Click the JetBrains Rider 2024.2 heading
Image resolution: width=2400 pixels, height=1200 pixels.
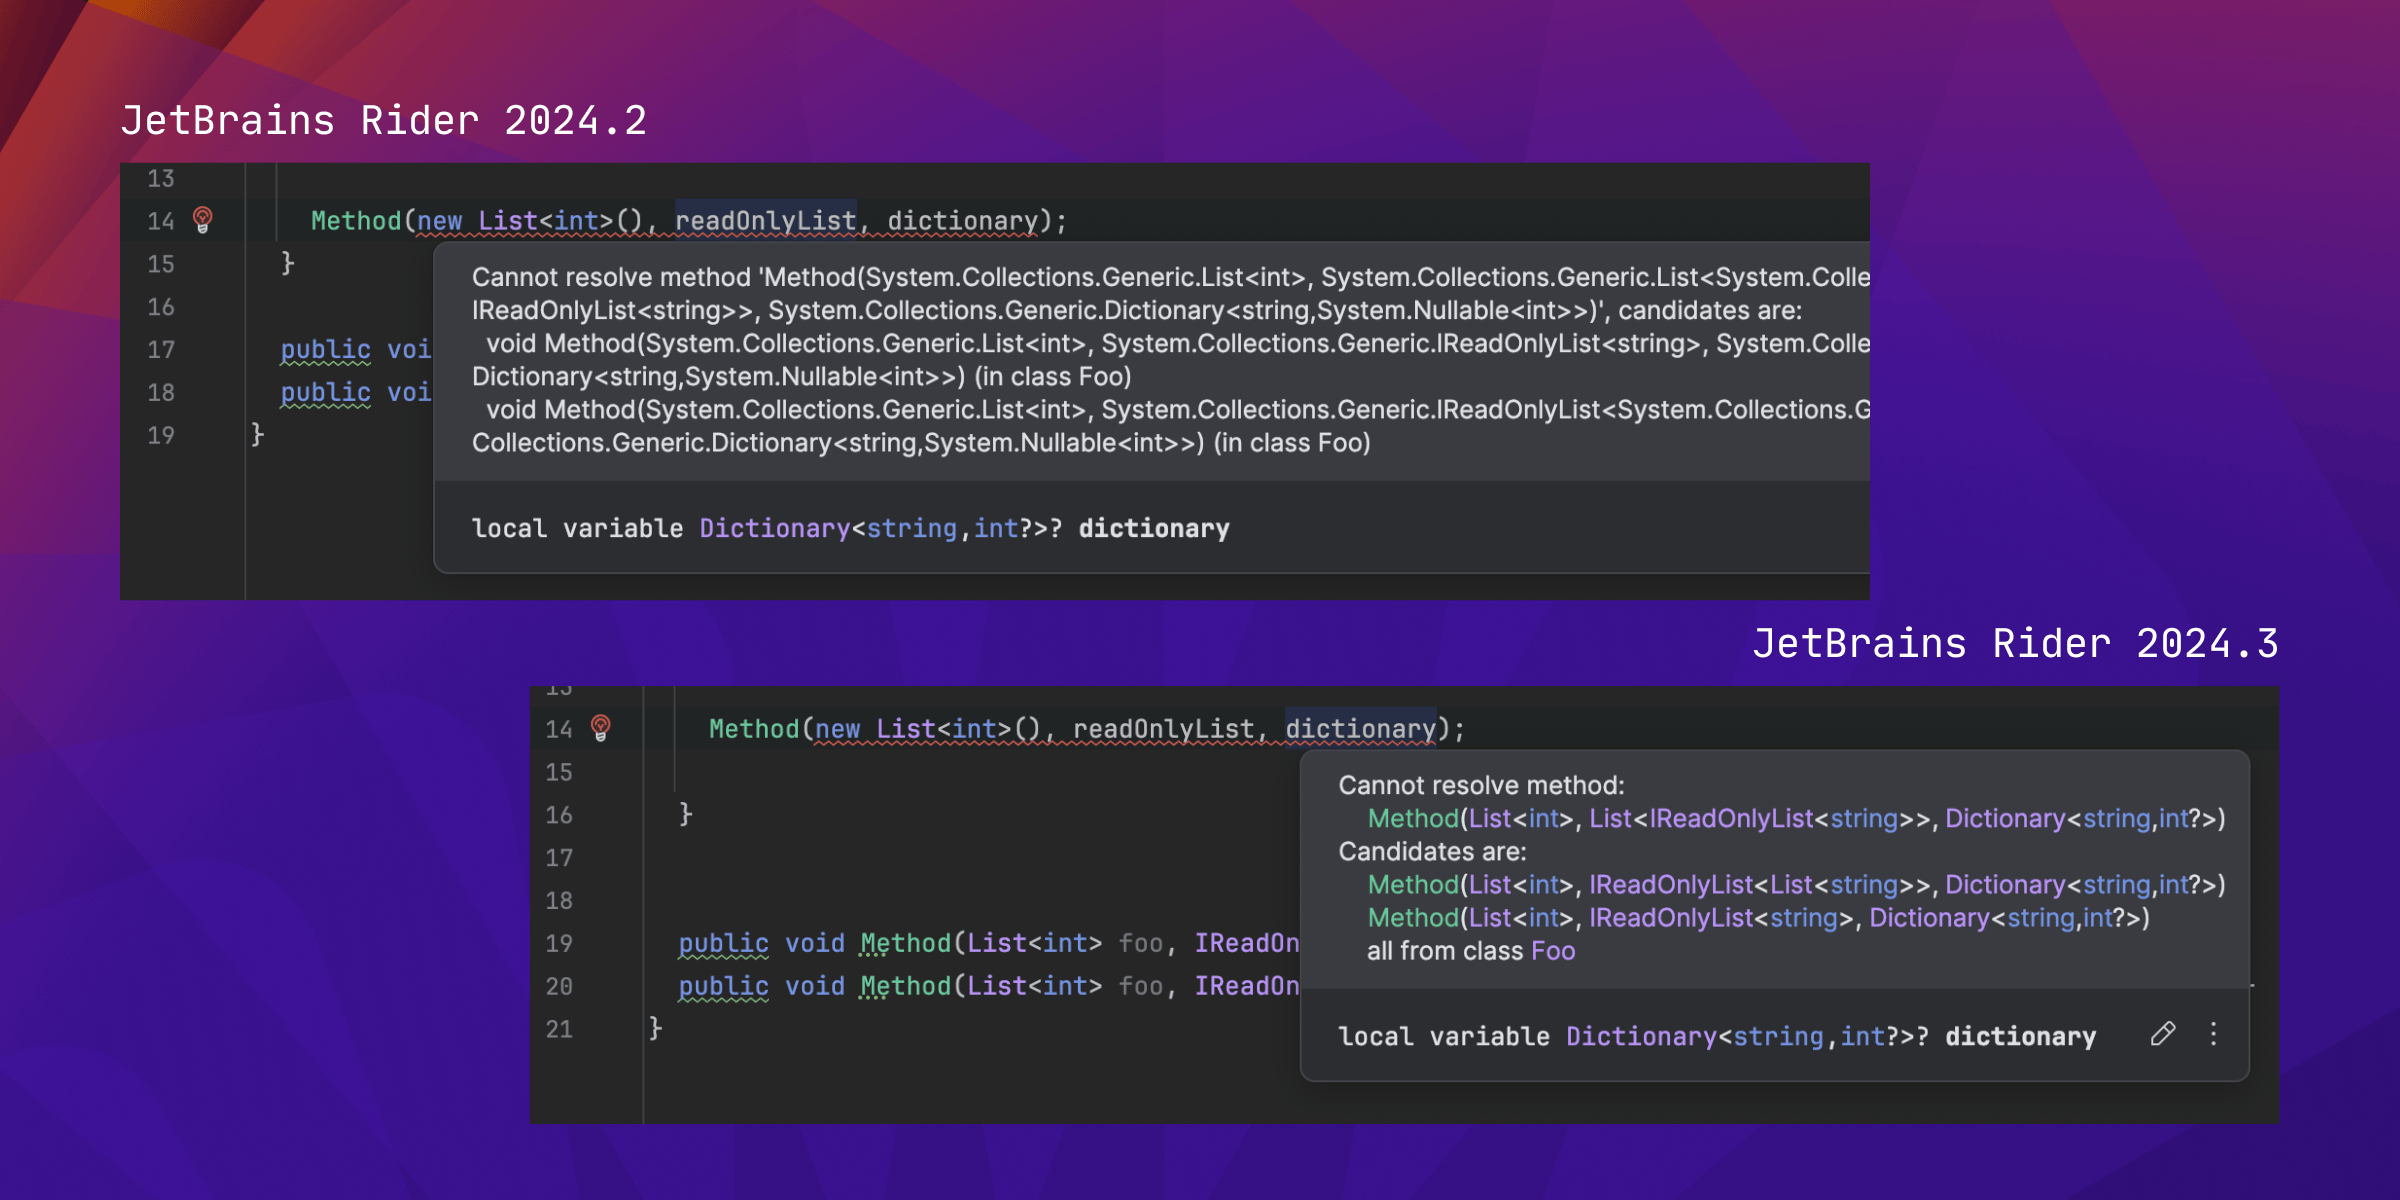(x=384, y=121)
